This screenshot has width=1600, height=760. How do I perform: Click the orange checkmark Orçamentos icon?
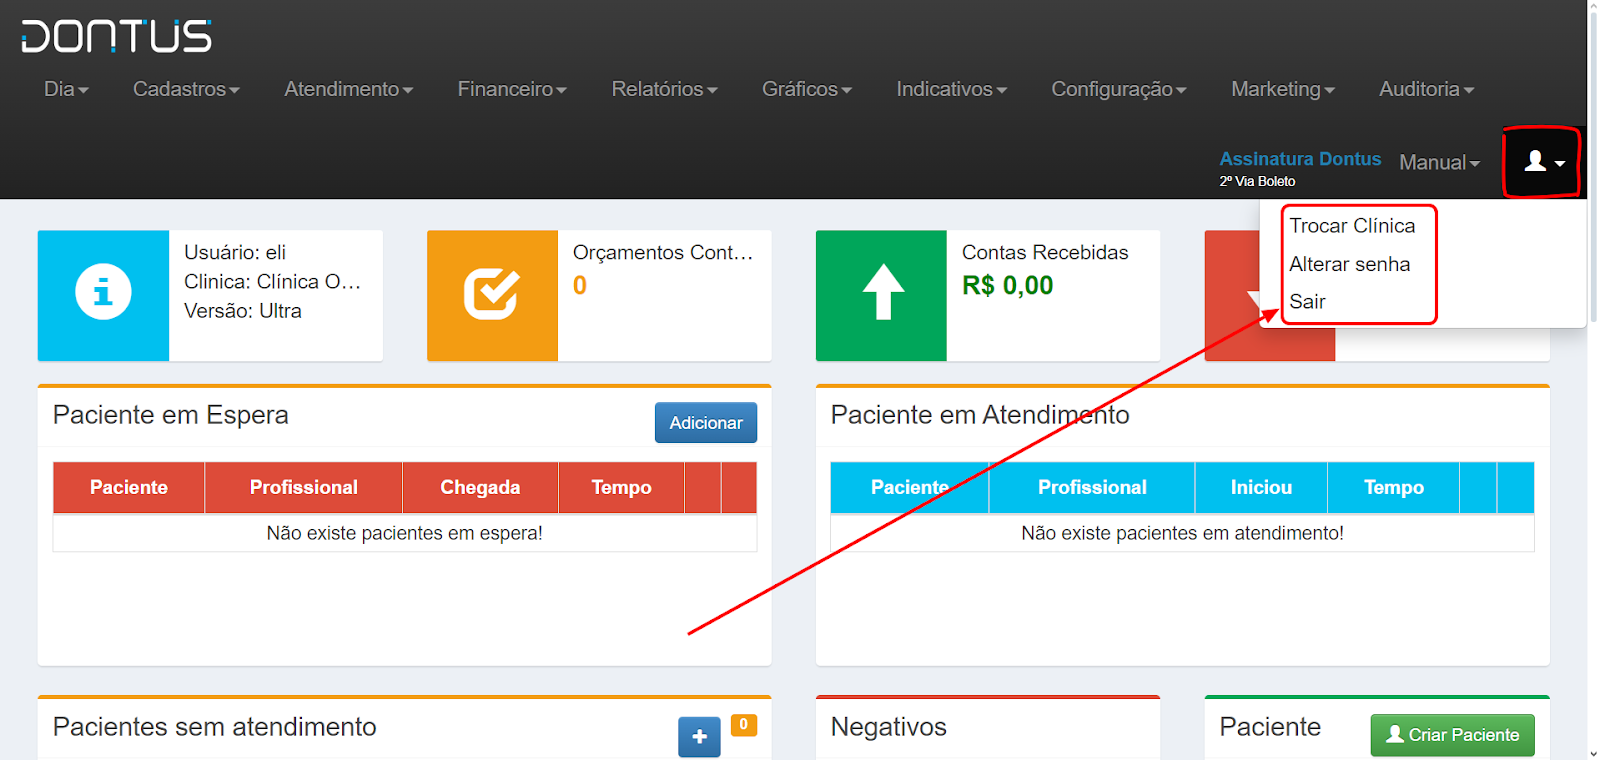click(x=492, y=295)
